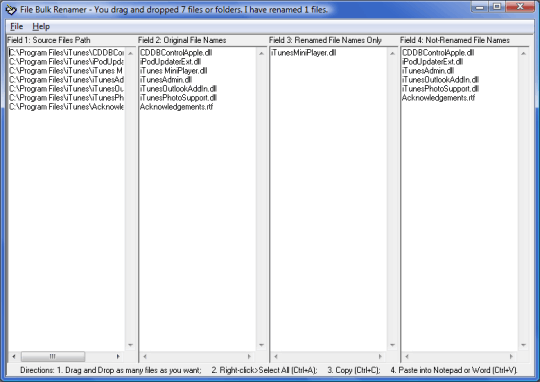540x382 pixels.
Task: Select the iPodUpd source path in Field 1
Action: click(x=66, y=62)
